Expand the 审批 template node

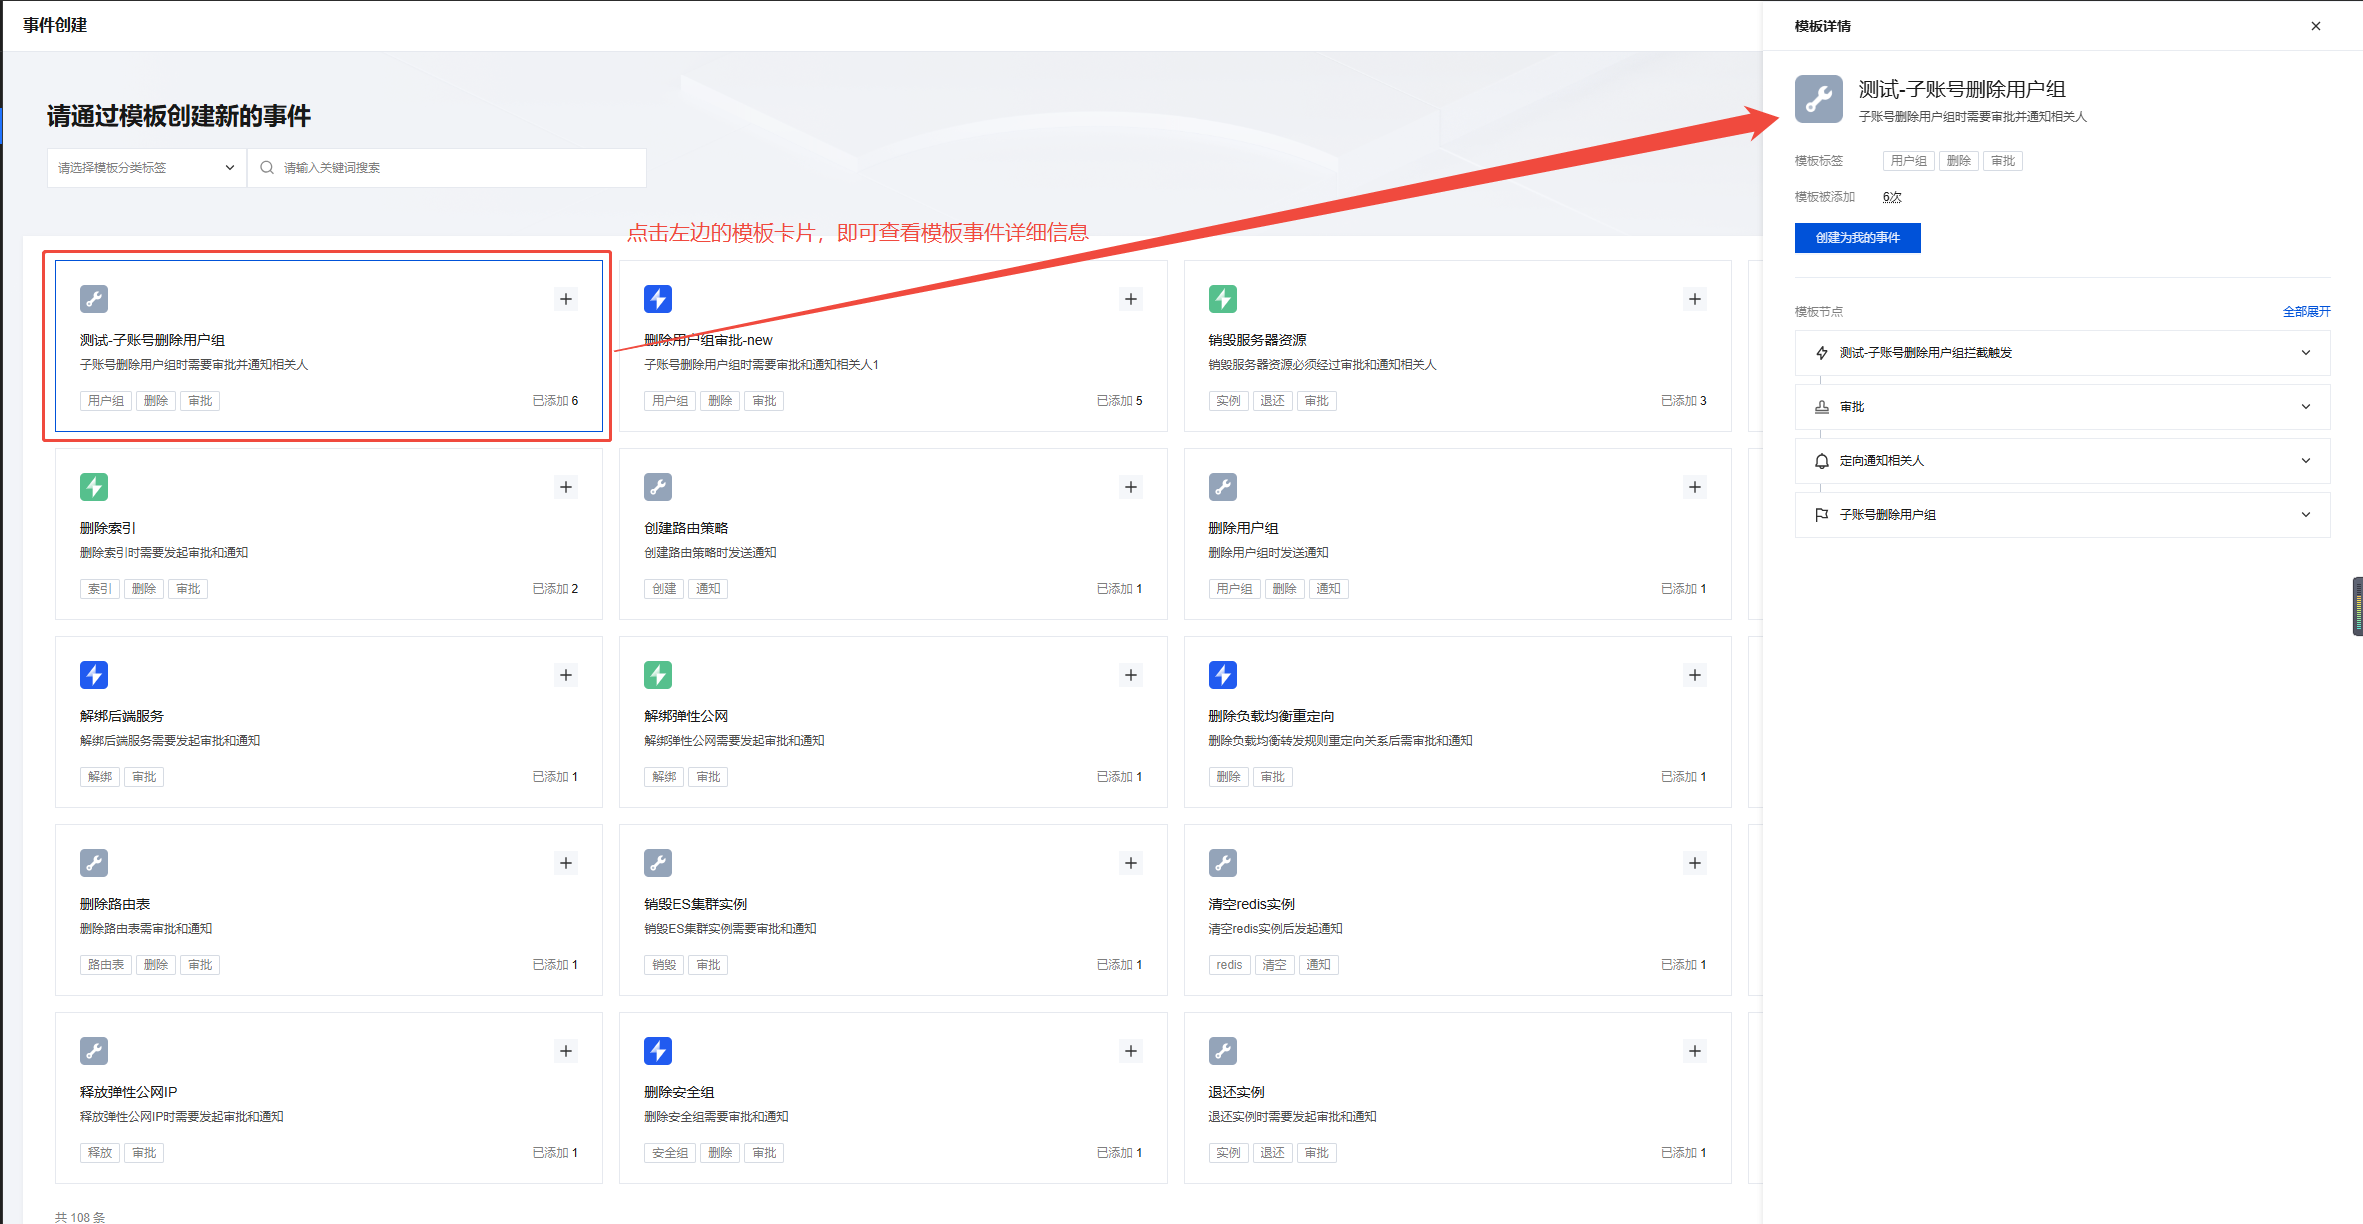coord(2305,407)
